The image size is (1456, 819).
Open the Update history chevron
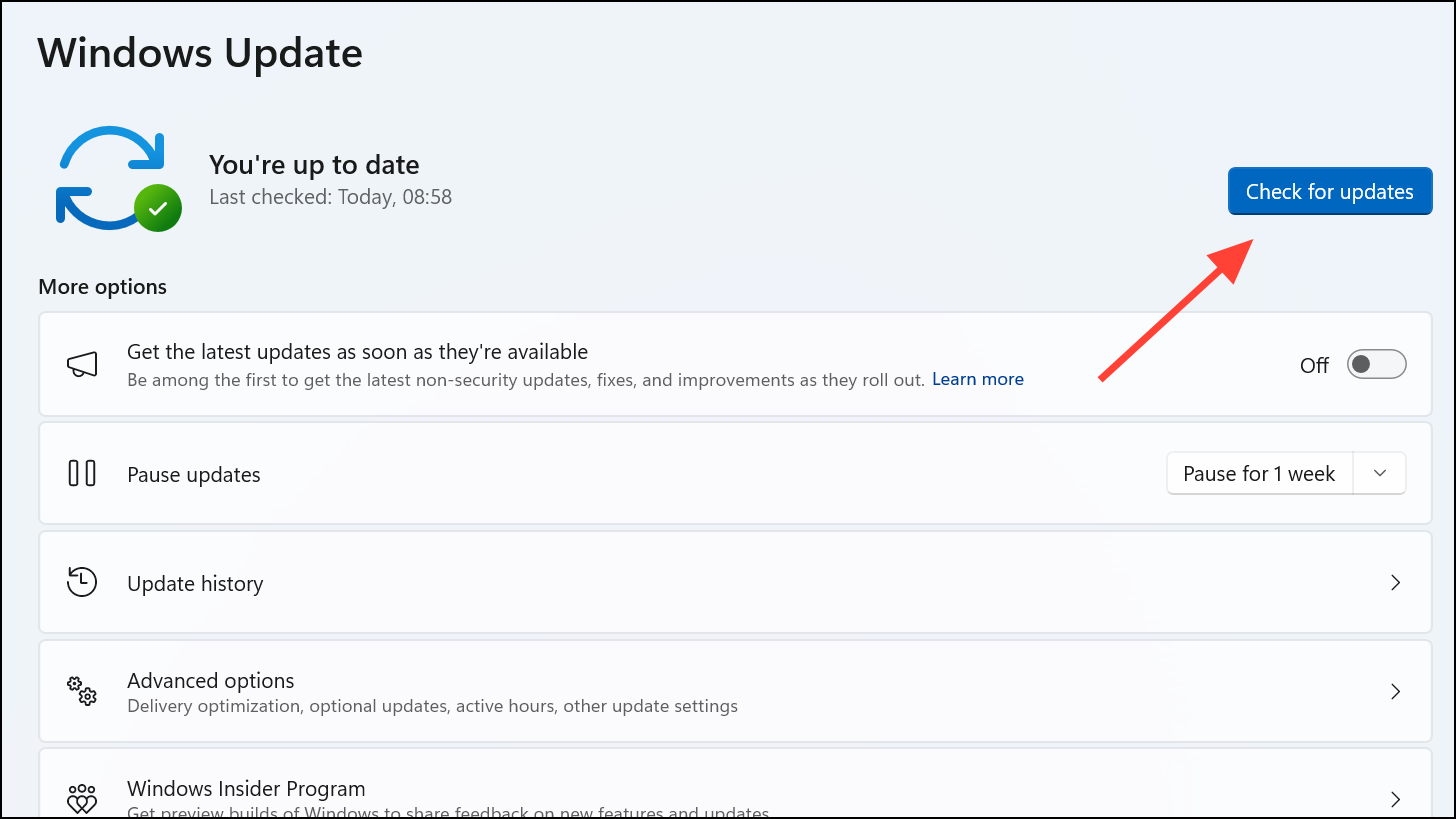point(1395,582)
